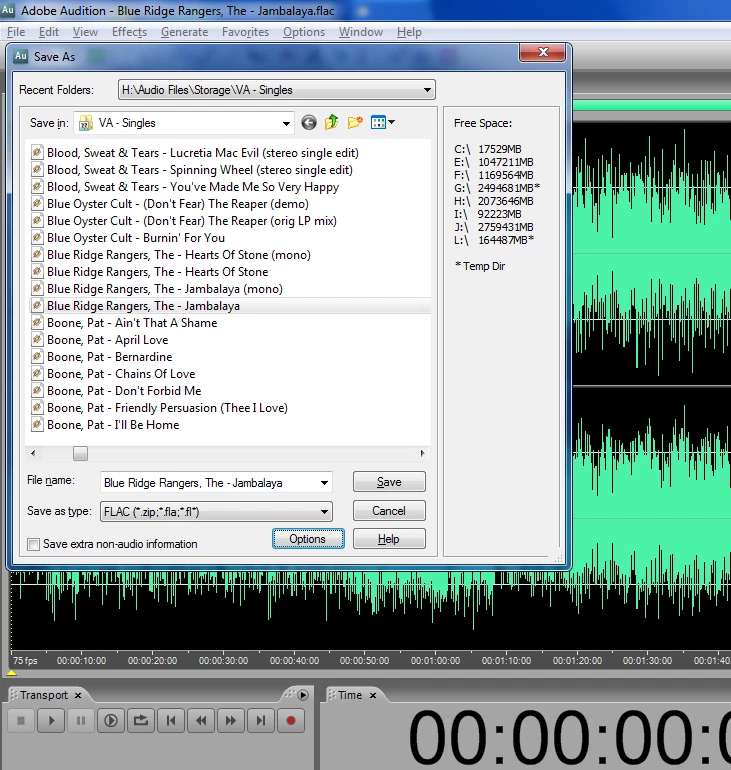Screen dimensions: 731x770
Task: Click the file list right scroll arrow
Action: pyautogui.click(x=422, y=453)
